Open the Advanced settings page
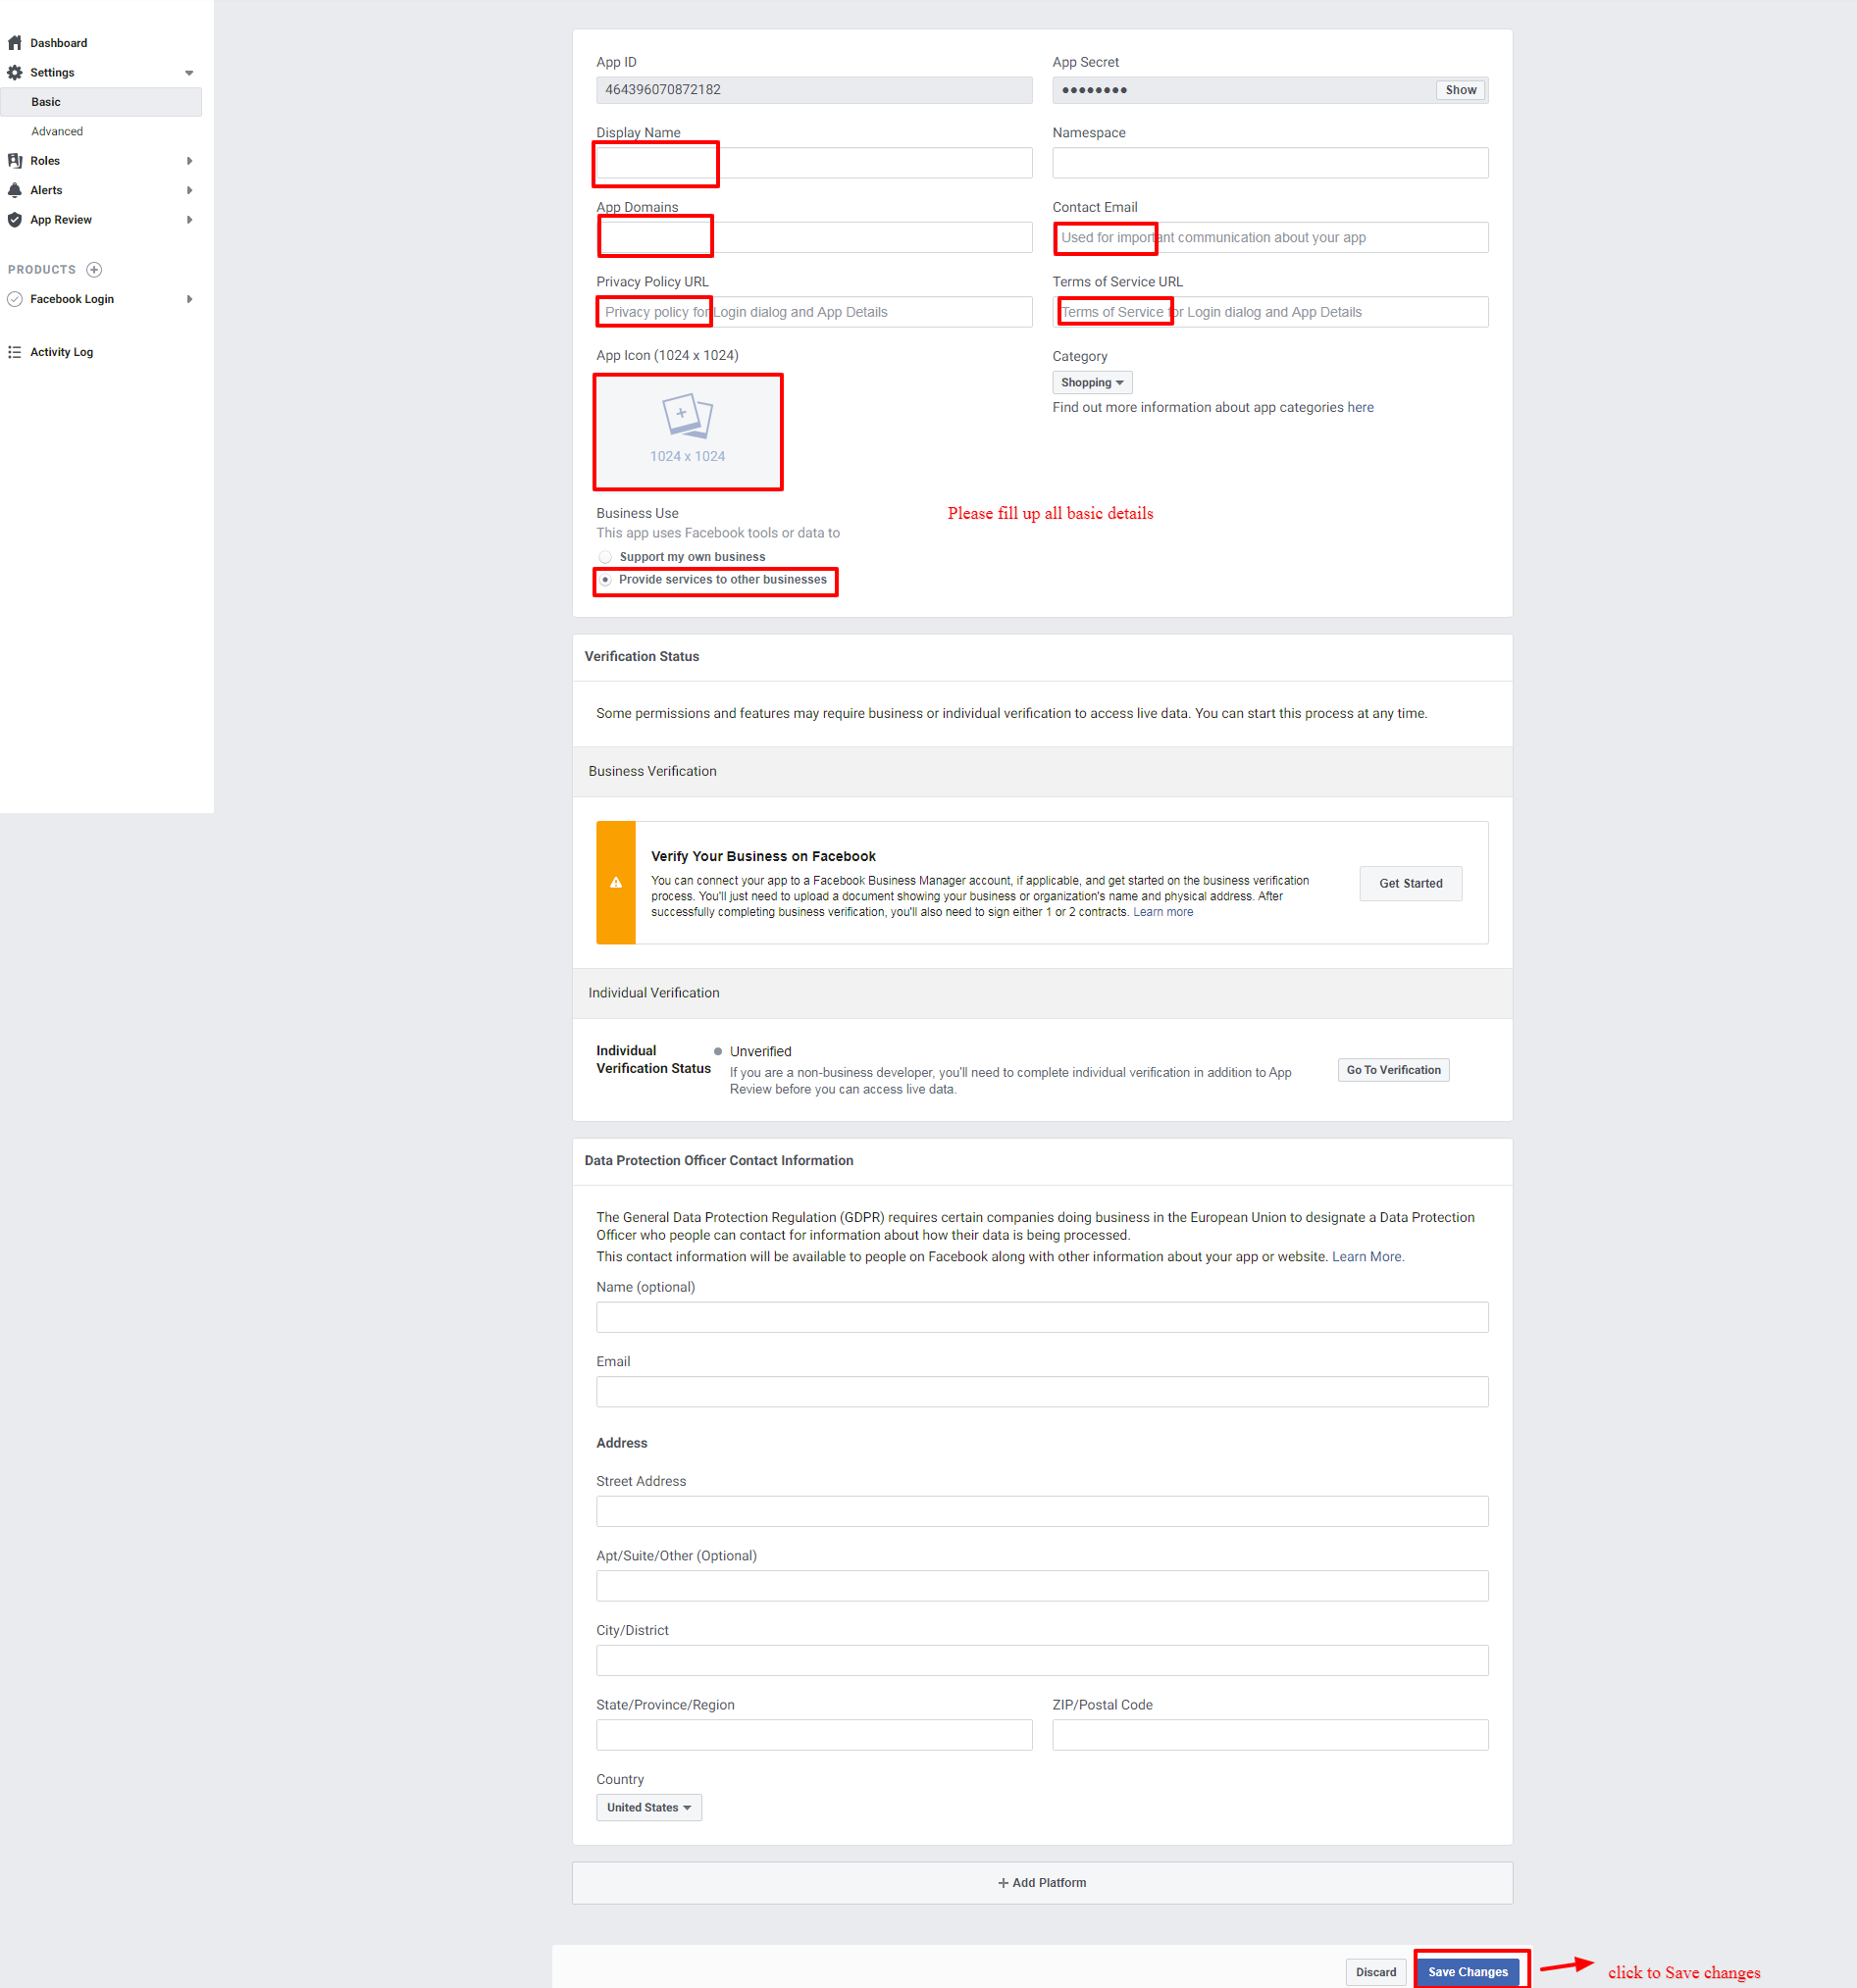The width and height of the screenshot is (1857, 1988). tap(57, 131)
